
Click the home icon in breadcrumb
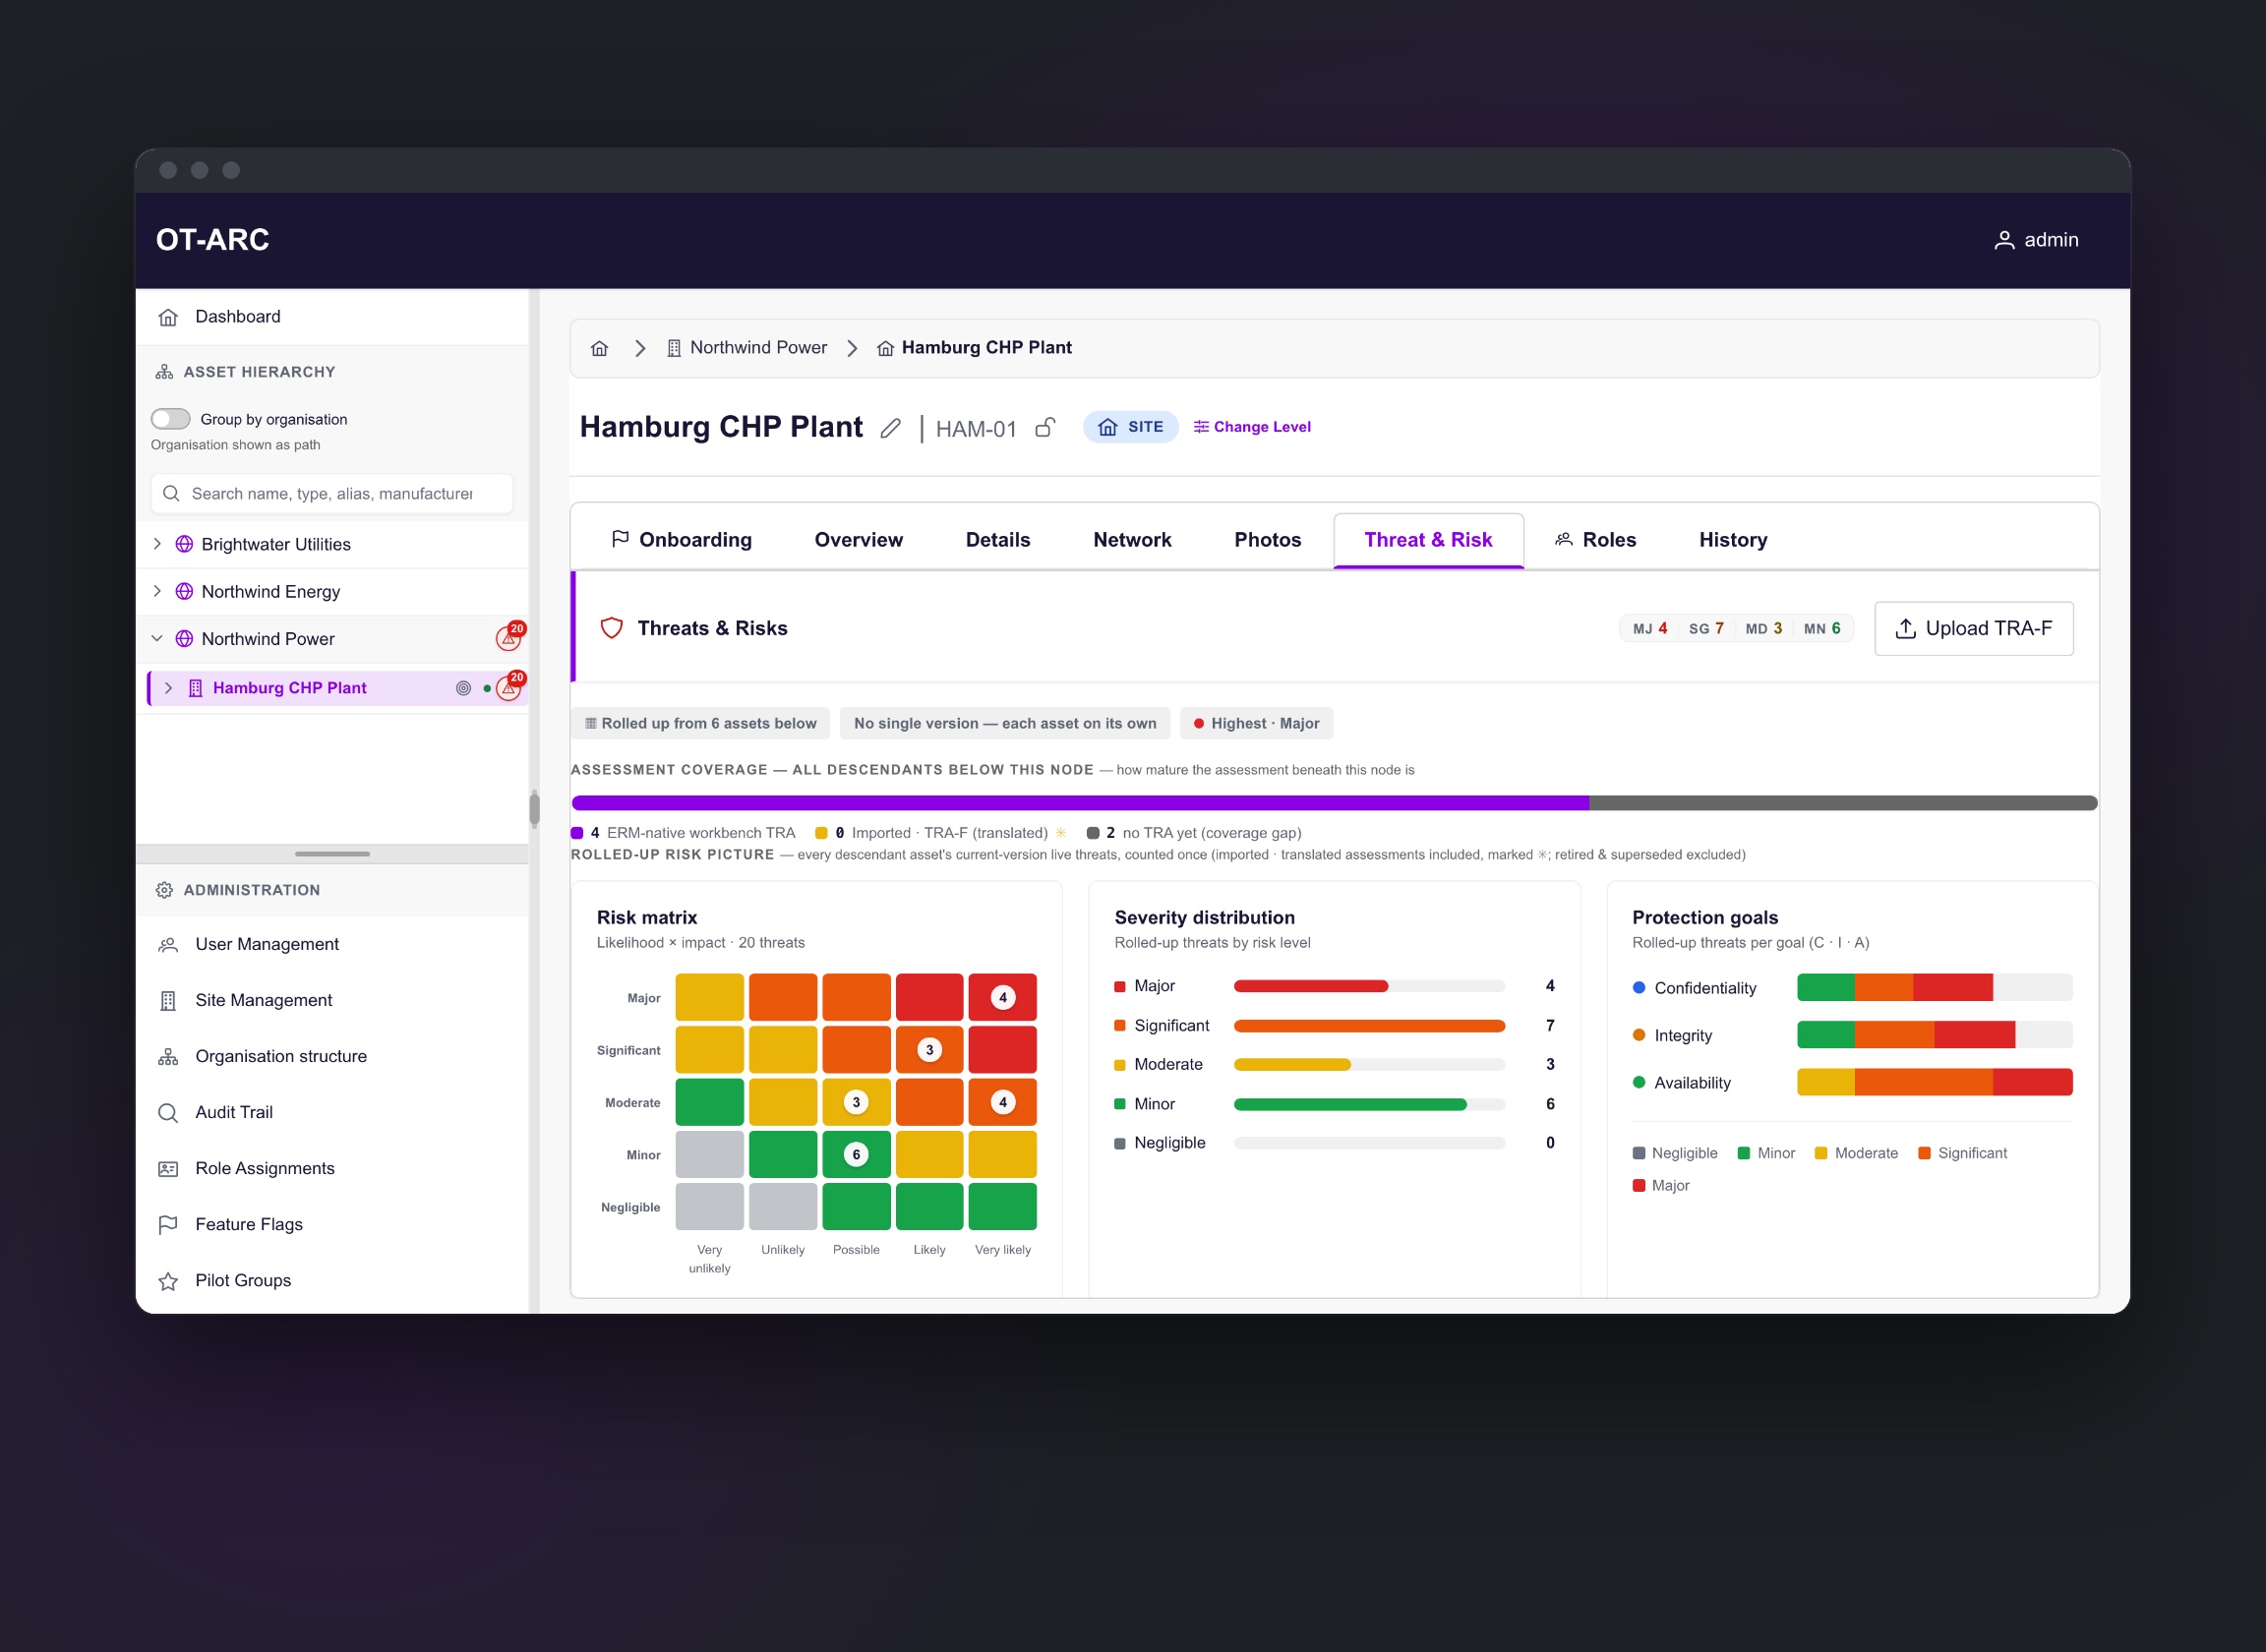[599, 348]
